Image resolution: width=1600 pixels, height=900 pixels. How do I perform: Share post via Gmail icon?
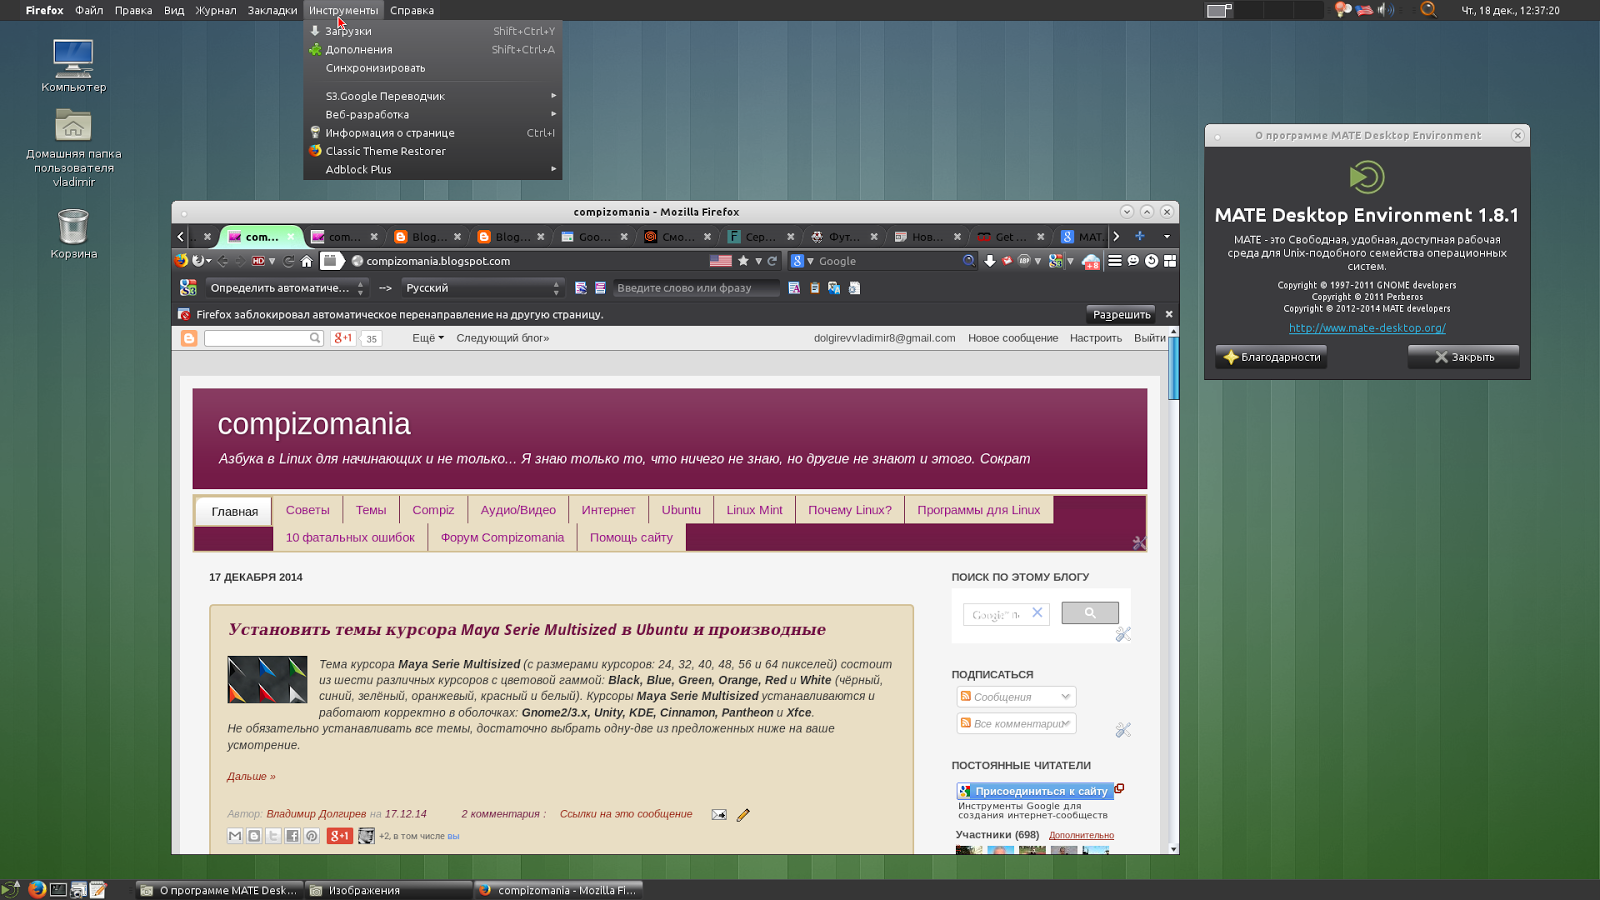tap(235, 836)
